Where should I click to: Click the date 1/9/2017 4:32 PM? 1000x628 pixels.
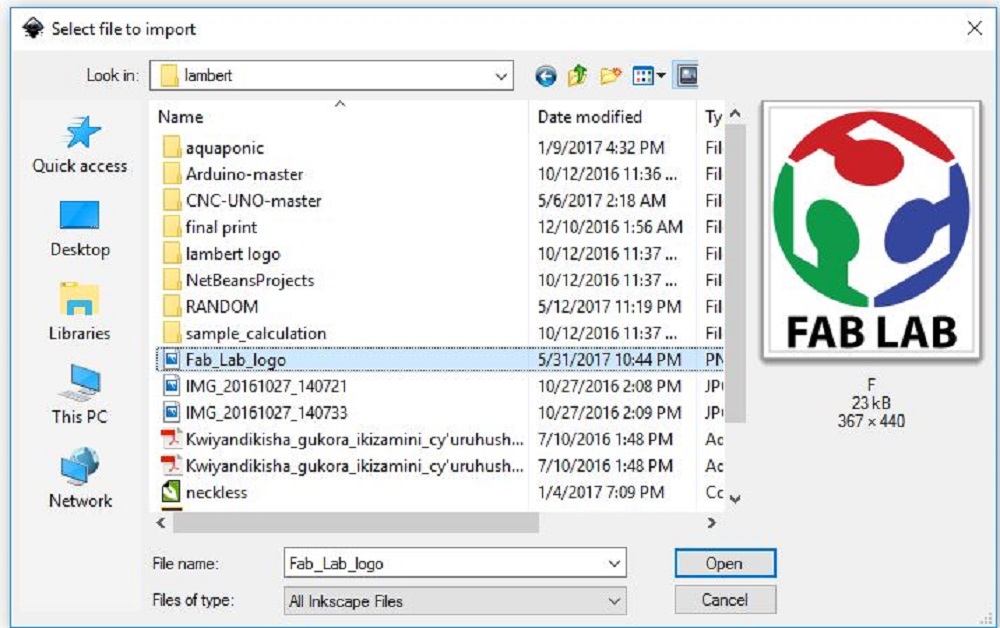pyautogui.click(x=601, y=148)
